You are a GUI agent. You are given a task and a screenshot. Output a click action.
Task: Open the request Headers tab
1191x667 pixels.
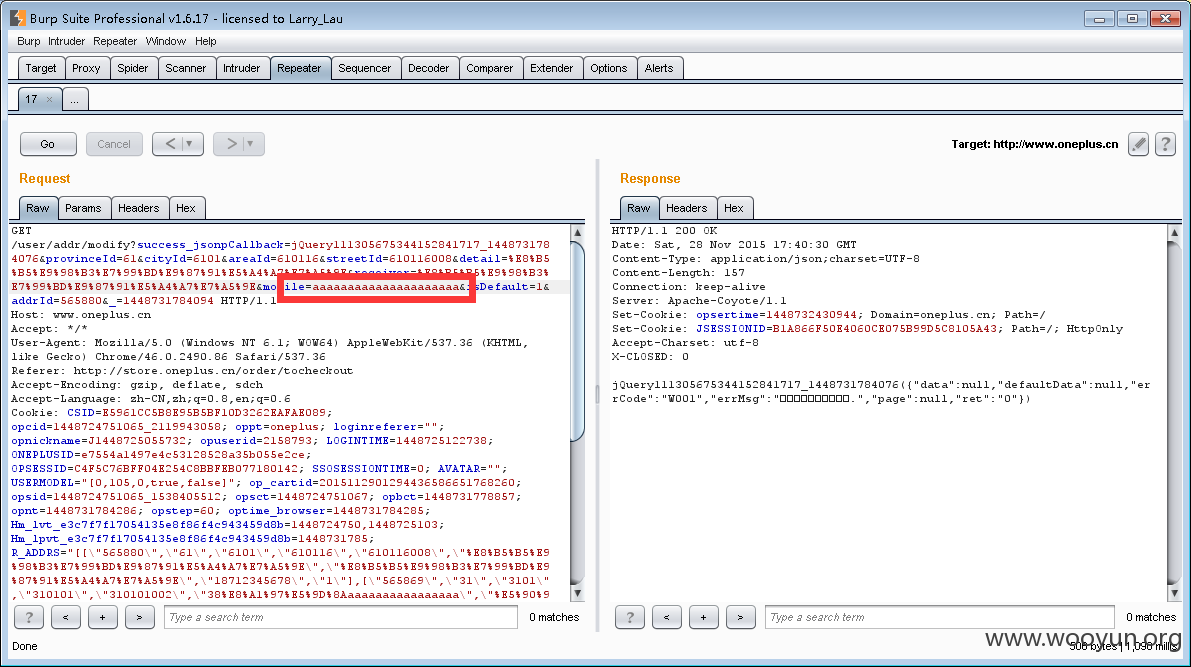pyautogui.click(x=139, y=207)
